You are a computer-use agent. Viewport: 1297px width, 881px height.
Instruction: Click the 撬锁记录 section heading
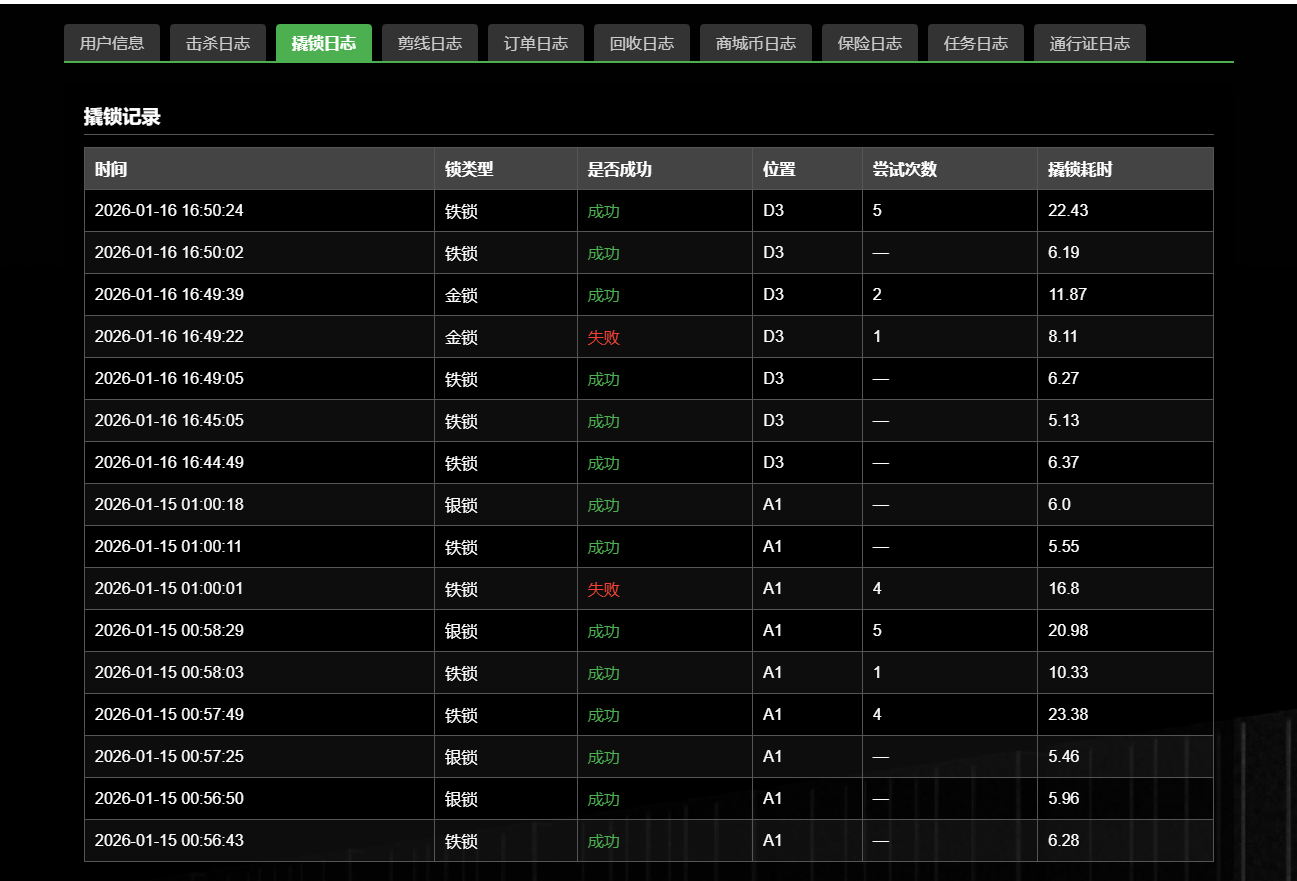pos(122,117)
